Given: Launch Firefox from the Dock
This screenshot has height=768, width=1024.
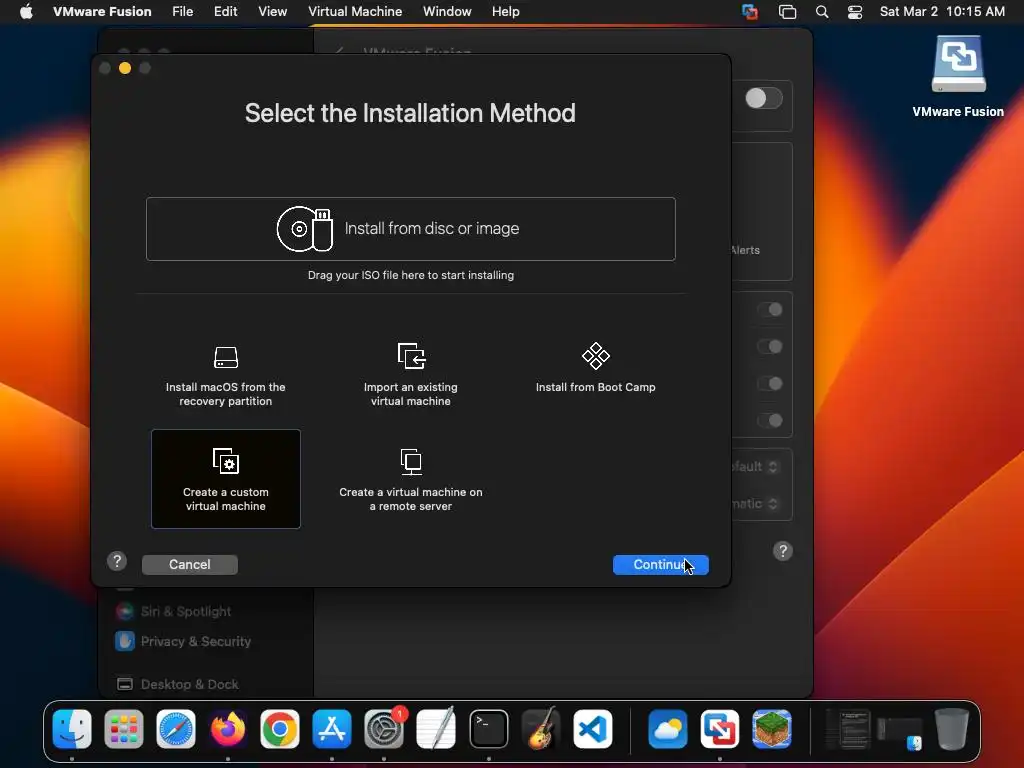Looking at the screenshot, I should (x=227, y=729).
